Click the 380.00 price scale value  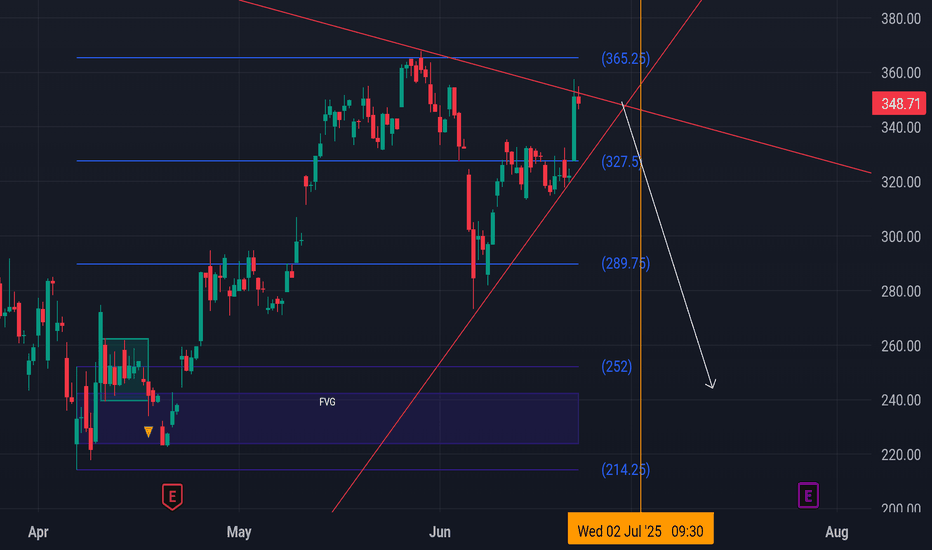900,19
